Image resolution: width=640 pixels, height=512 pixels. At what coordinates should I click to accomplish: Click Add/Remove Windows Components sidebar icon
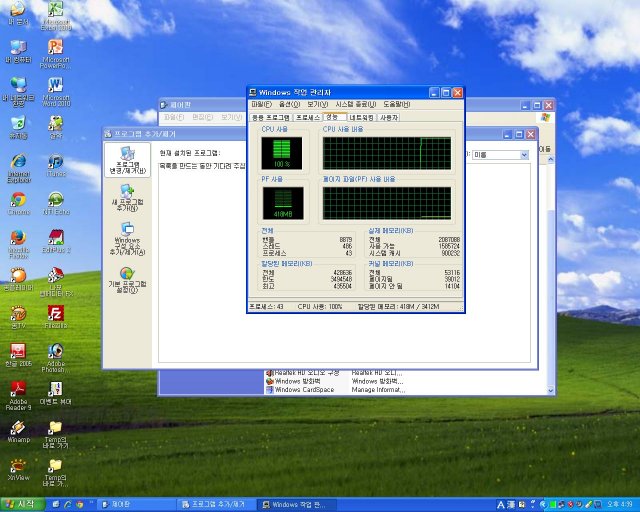[127, 238]
